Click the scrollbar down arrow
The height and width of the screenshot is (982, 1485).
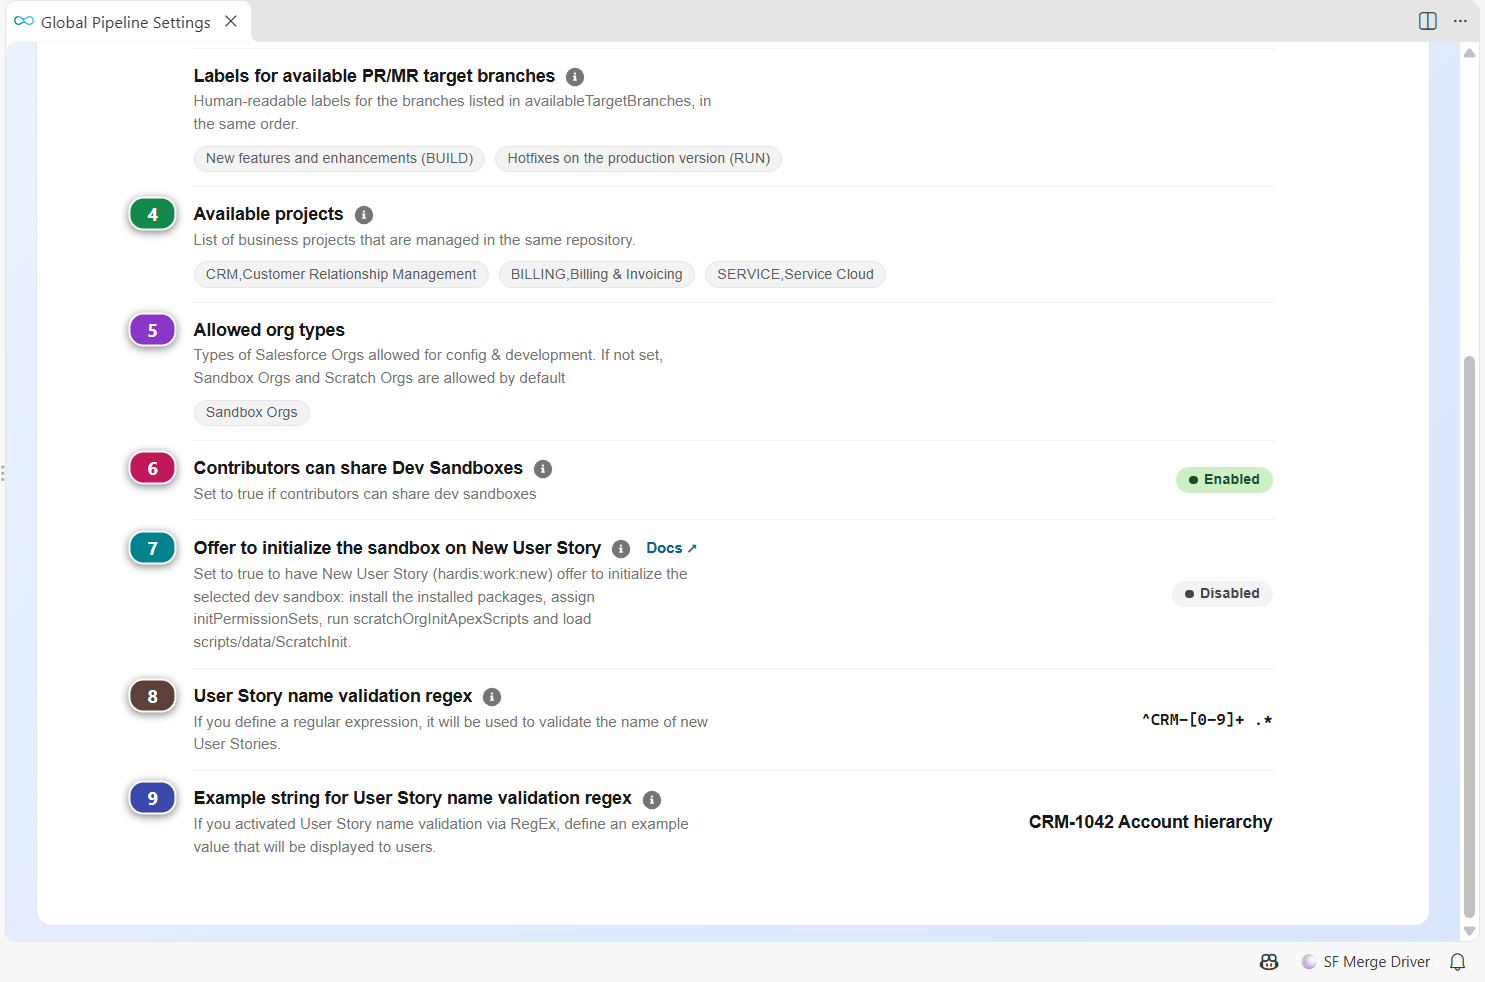[x=1469, y=931]
